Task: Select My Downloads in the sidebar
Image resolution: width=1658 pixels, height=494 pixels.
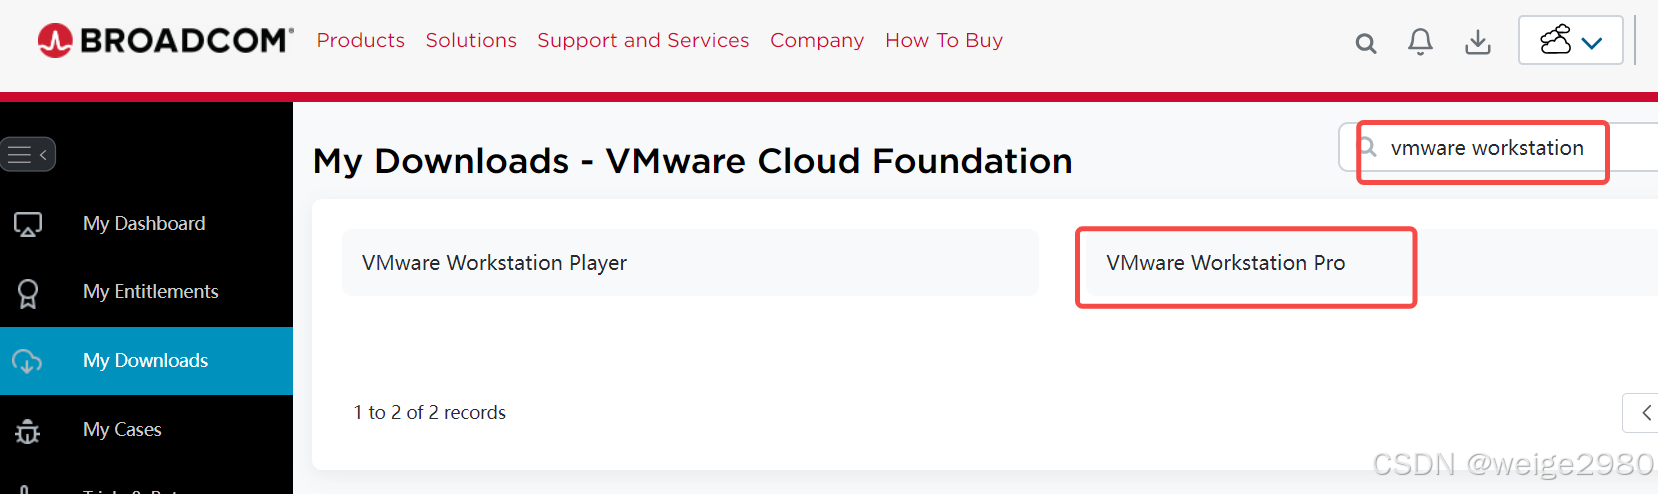Action: [x=146, y=361]
